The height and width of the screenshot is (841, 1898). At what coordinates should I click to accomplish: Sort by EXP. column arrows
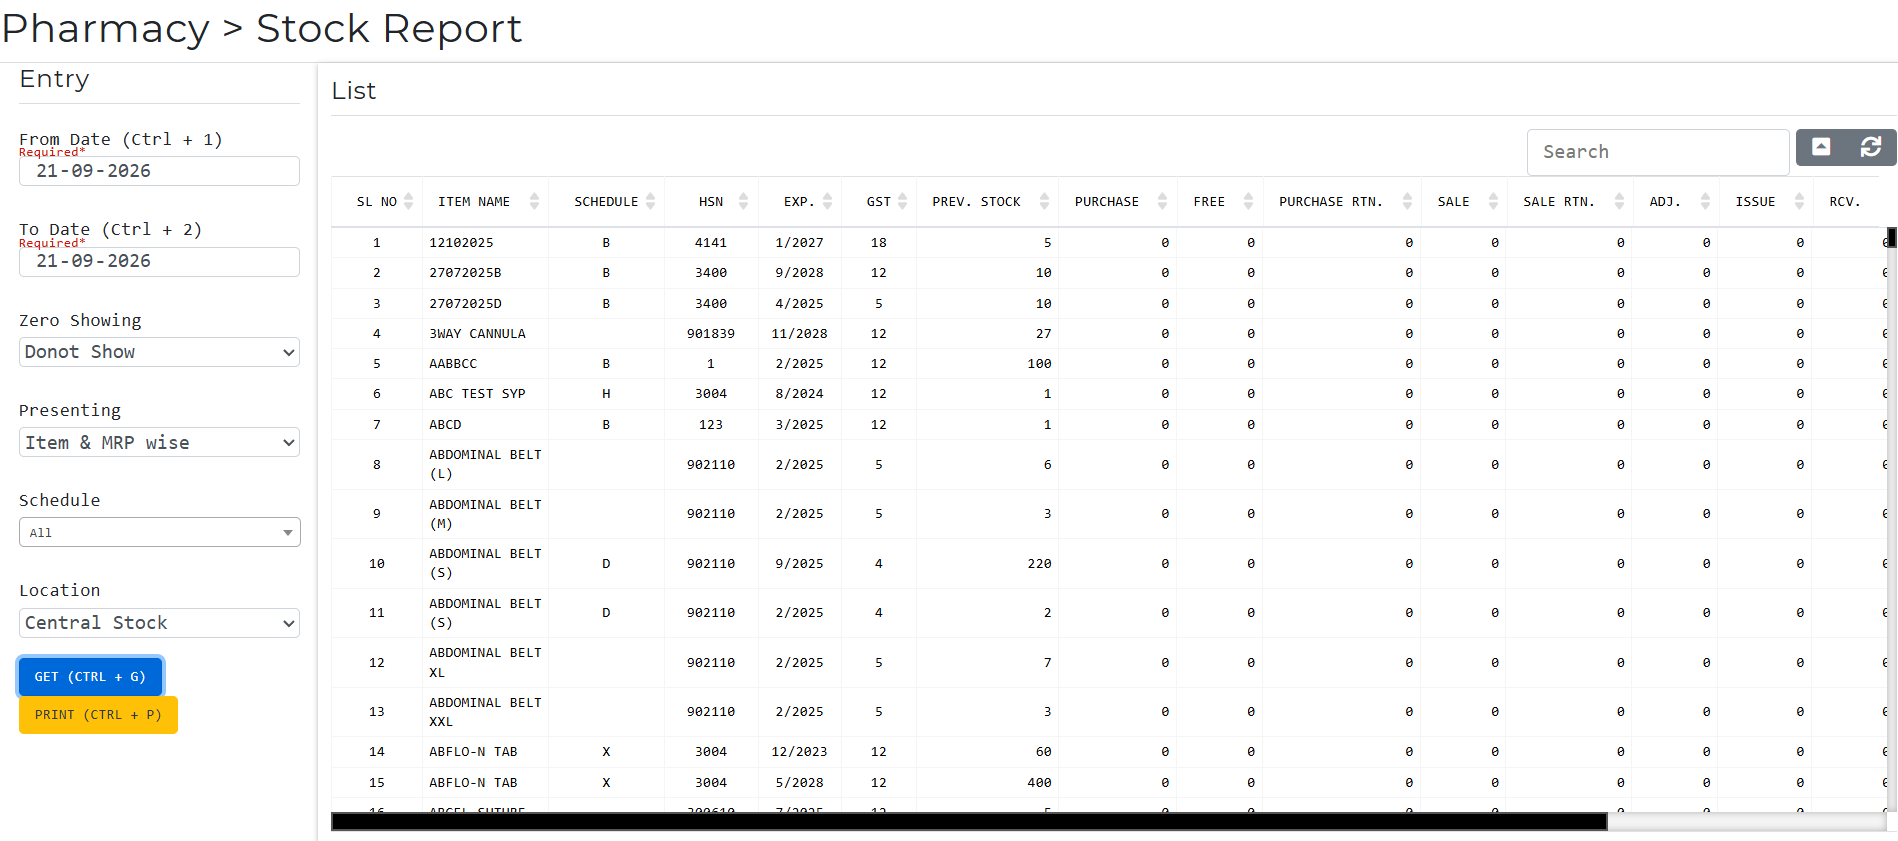827,201
